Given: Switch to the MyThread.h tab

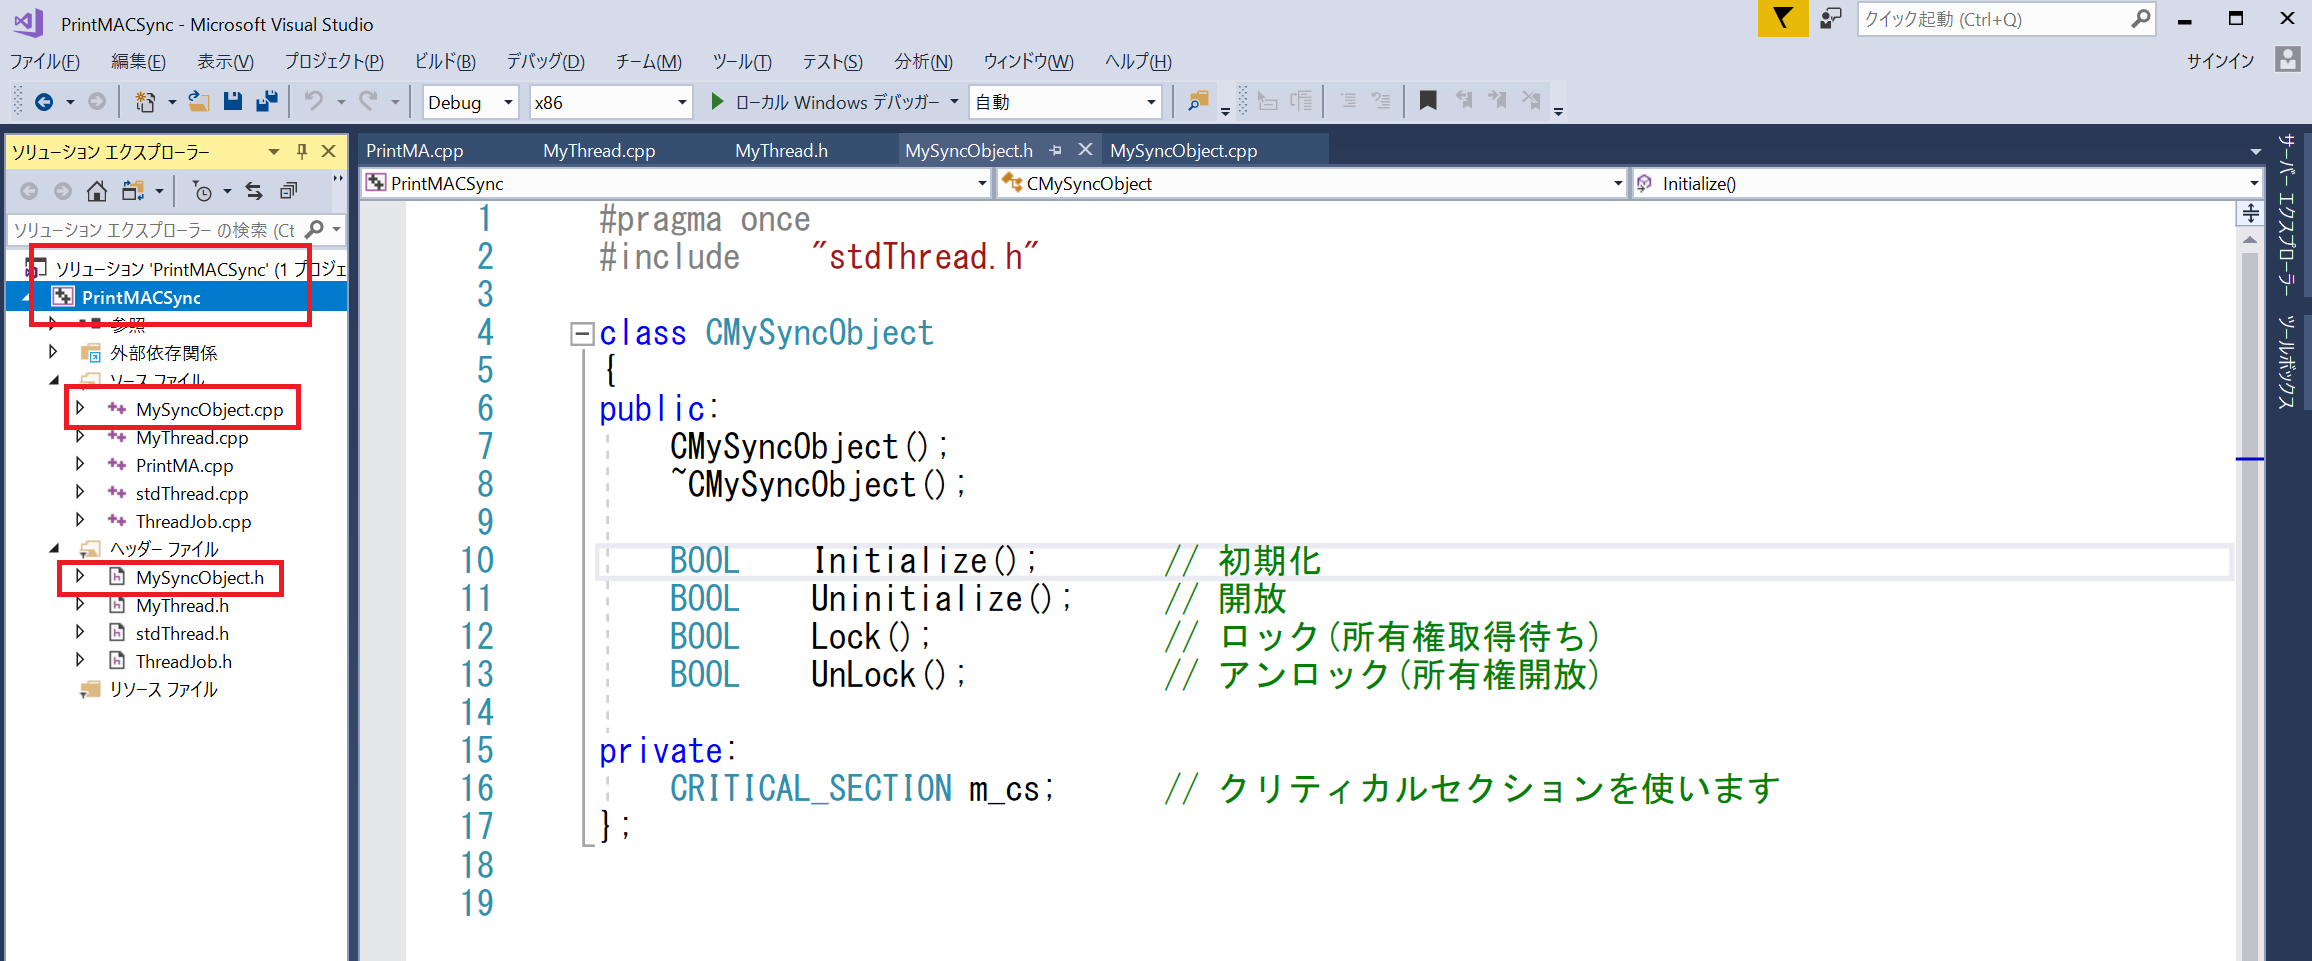Looking at the screenshot, I should [781, 151].
